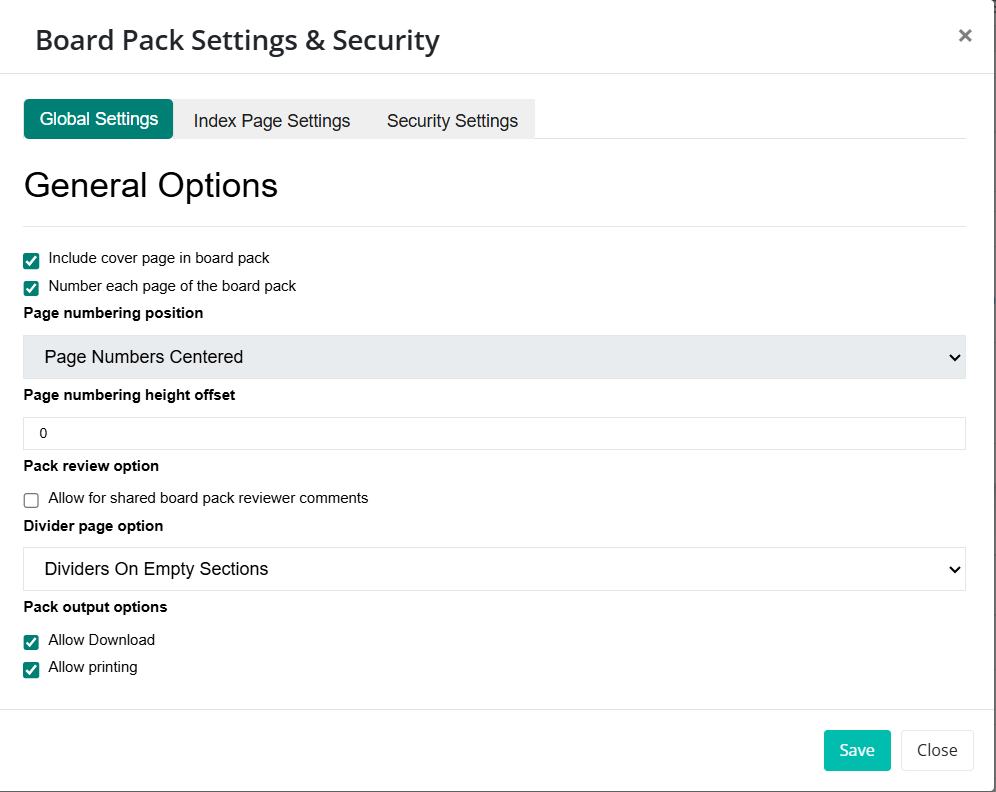Uncheck the Include cover page checkbox
This screenshot has height=792, width=996.
tap(31, 261)
